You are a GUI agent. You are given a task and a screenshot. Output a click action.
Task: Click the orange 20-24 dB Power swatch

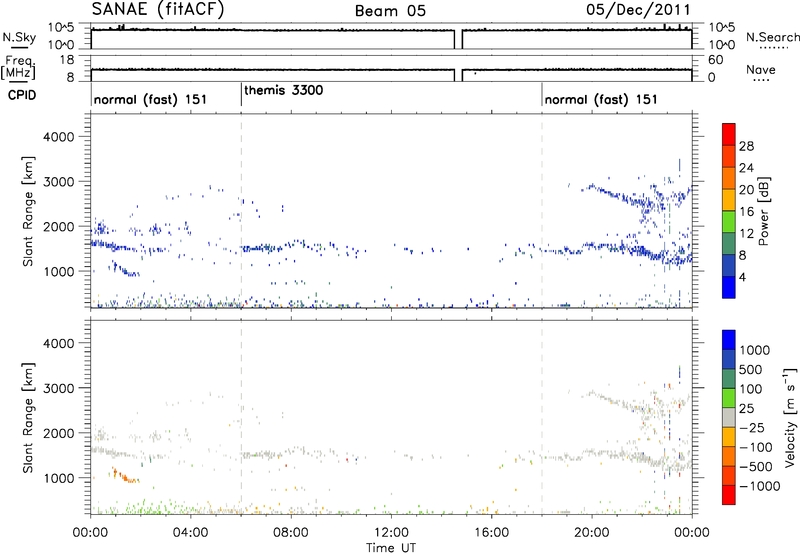click(729, 178)
